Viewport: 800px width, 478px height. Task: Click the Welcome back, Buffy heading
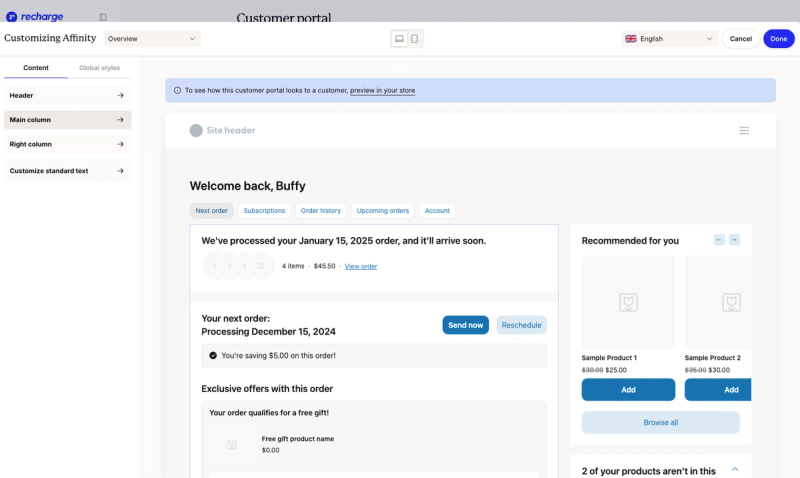(247, 186)
